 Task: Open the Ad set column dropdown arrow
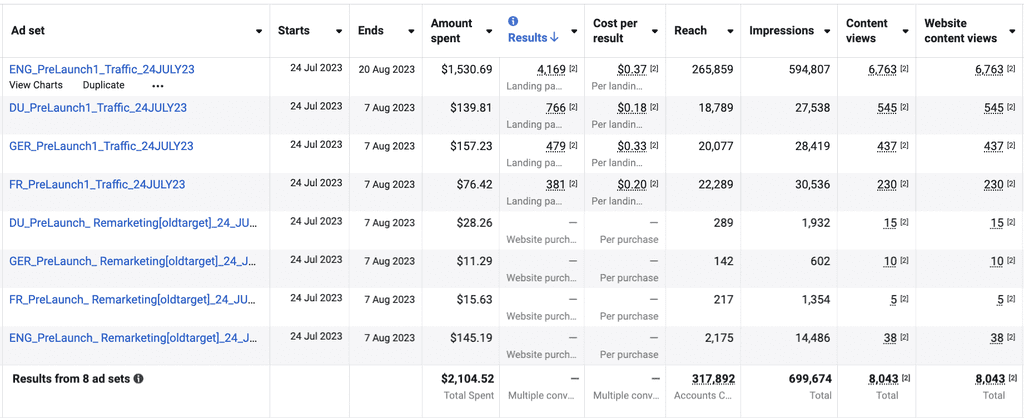click(259, 32)
